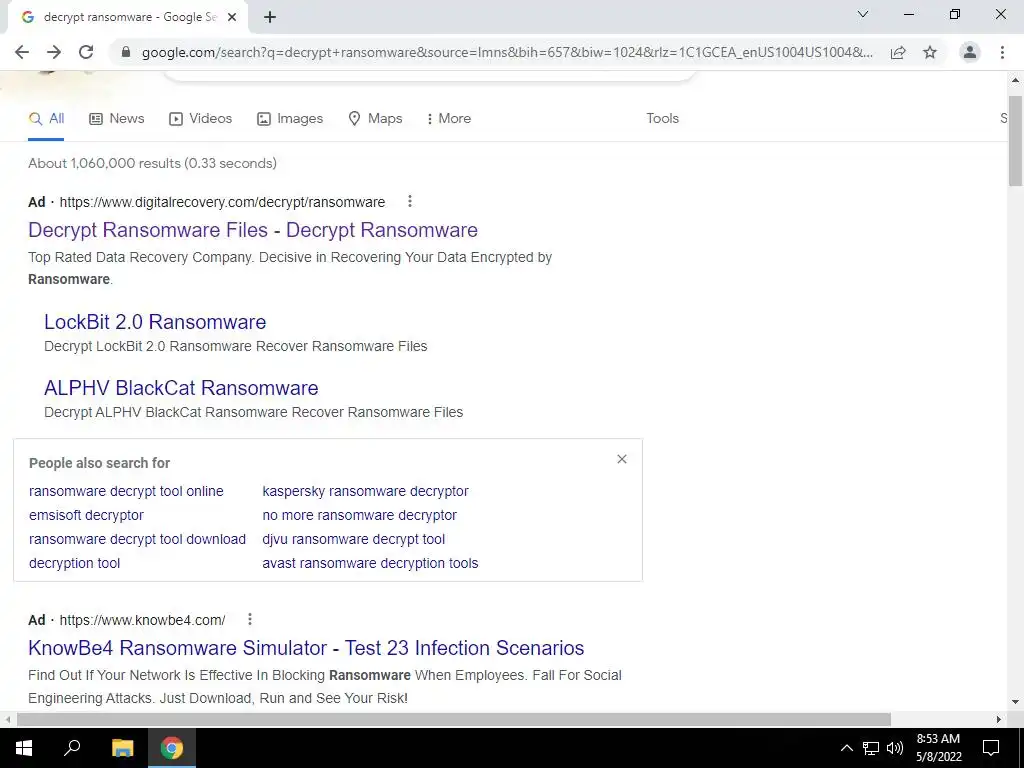Open a new browser tab

click(270, 18)
